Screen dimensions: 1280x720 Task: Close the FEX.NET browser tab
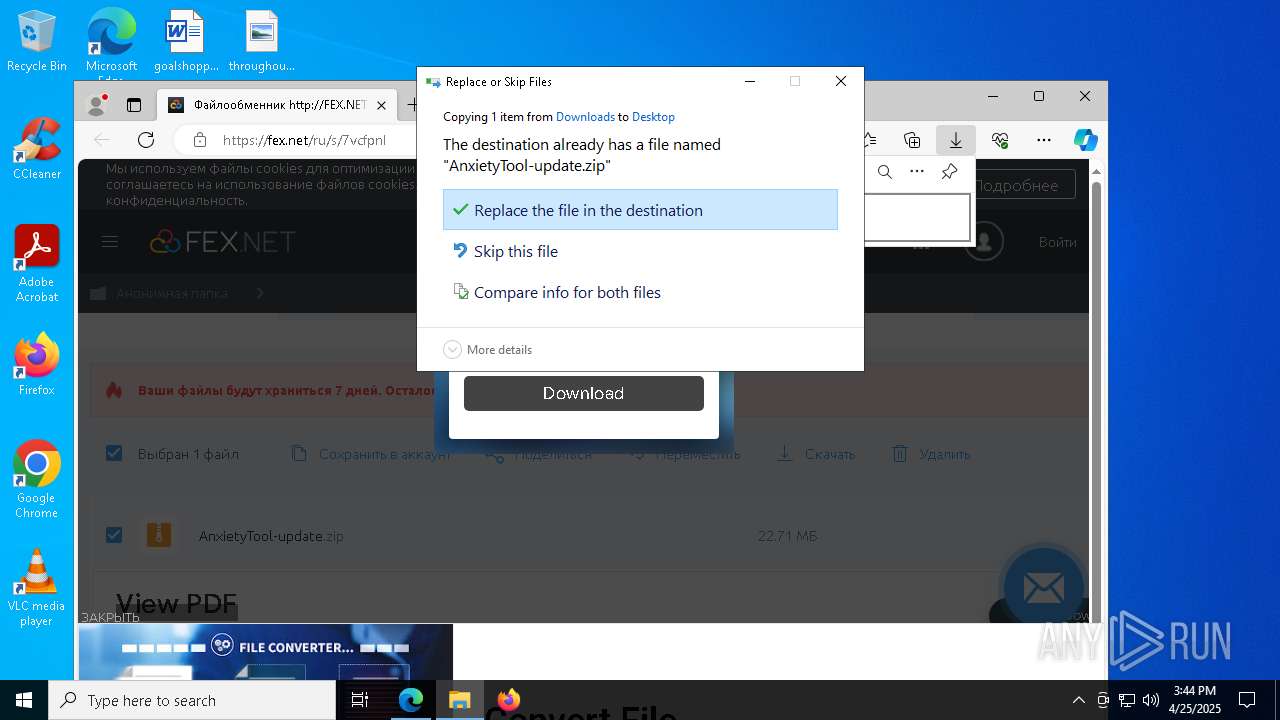(381, 105)
